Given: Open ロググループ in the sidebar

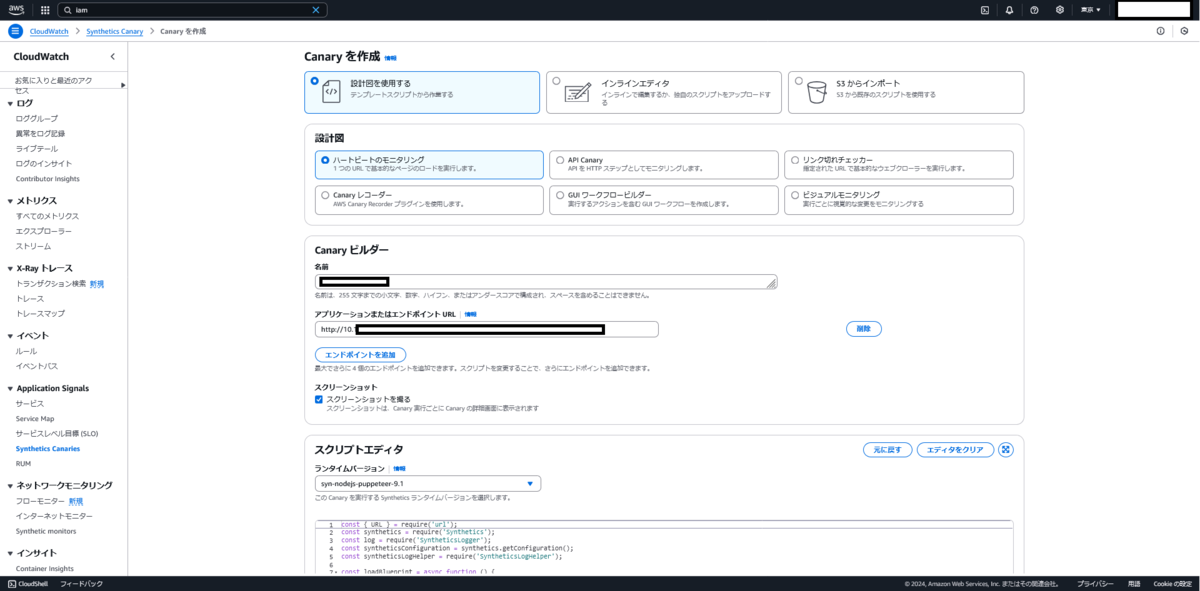Looking at the screenshot, I should click(37, 118).
